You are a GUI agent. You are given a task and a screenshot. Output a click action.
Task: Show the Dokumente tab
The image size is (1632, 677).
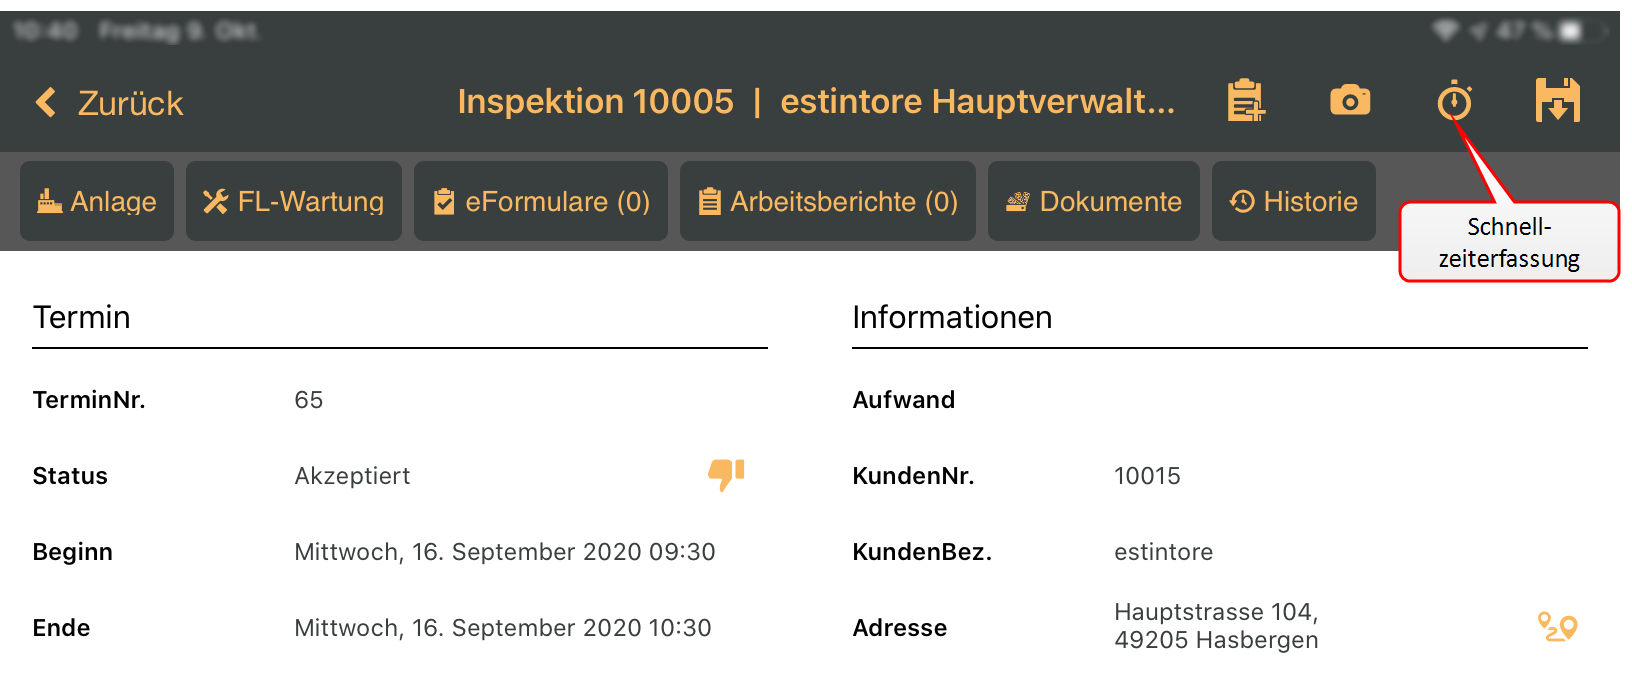pyautogui.click(x=1094, y=201)
